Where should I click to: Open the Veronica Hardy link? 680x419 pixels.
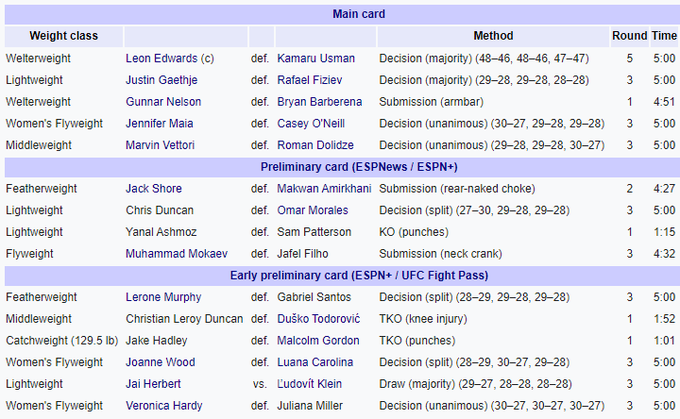tap(163, 406)
